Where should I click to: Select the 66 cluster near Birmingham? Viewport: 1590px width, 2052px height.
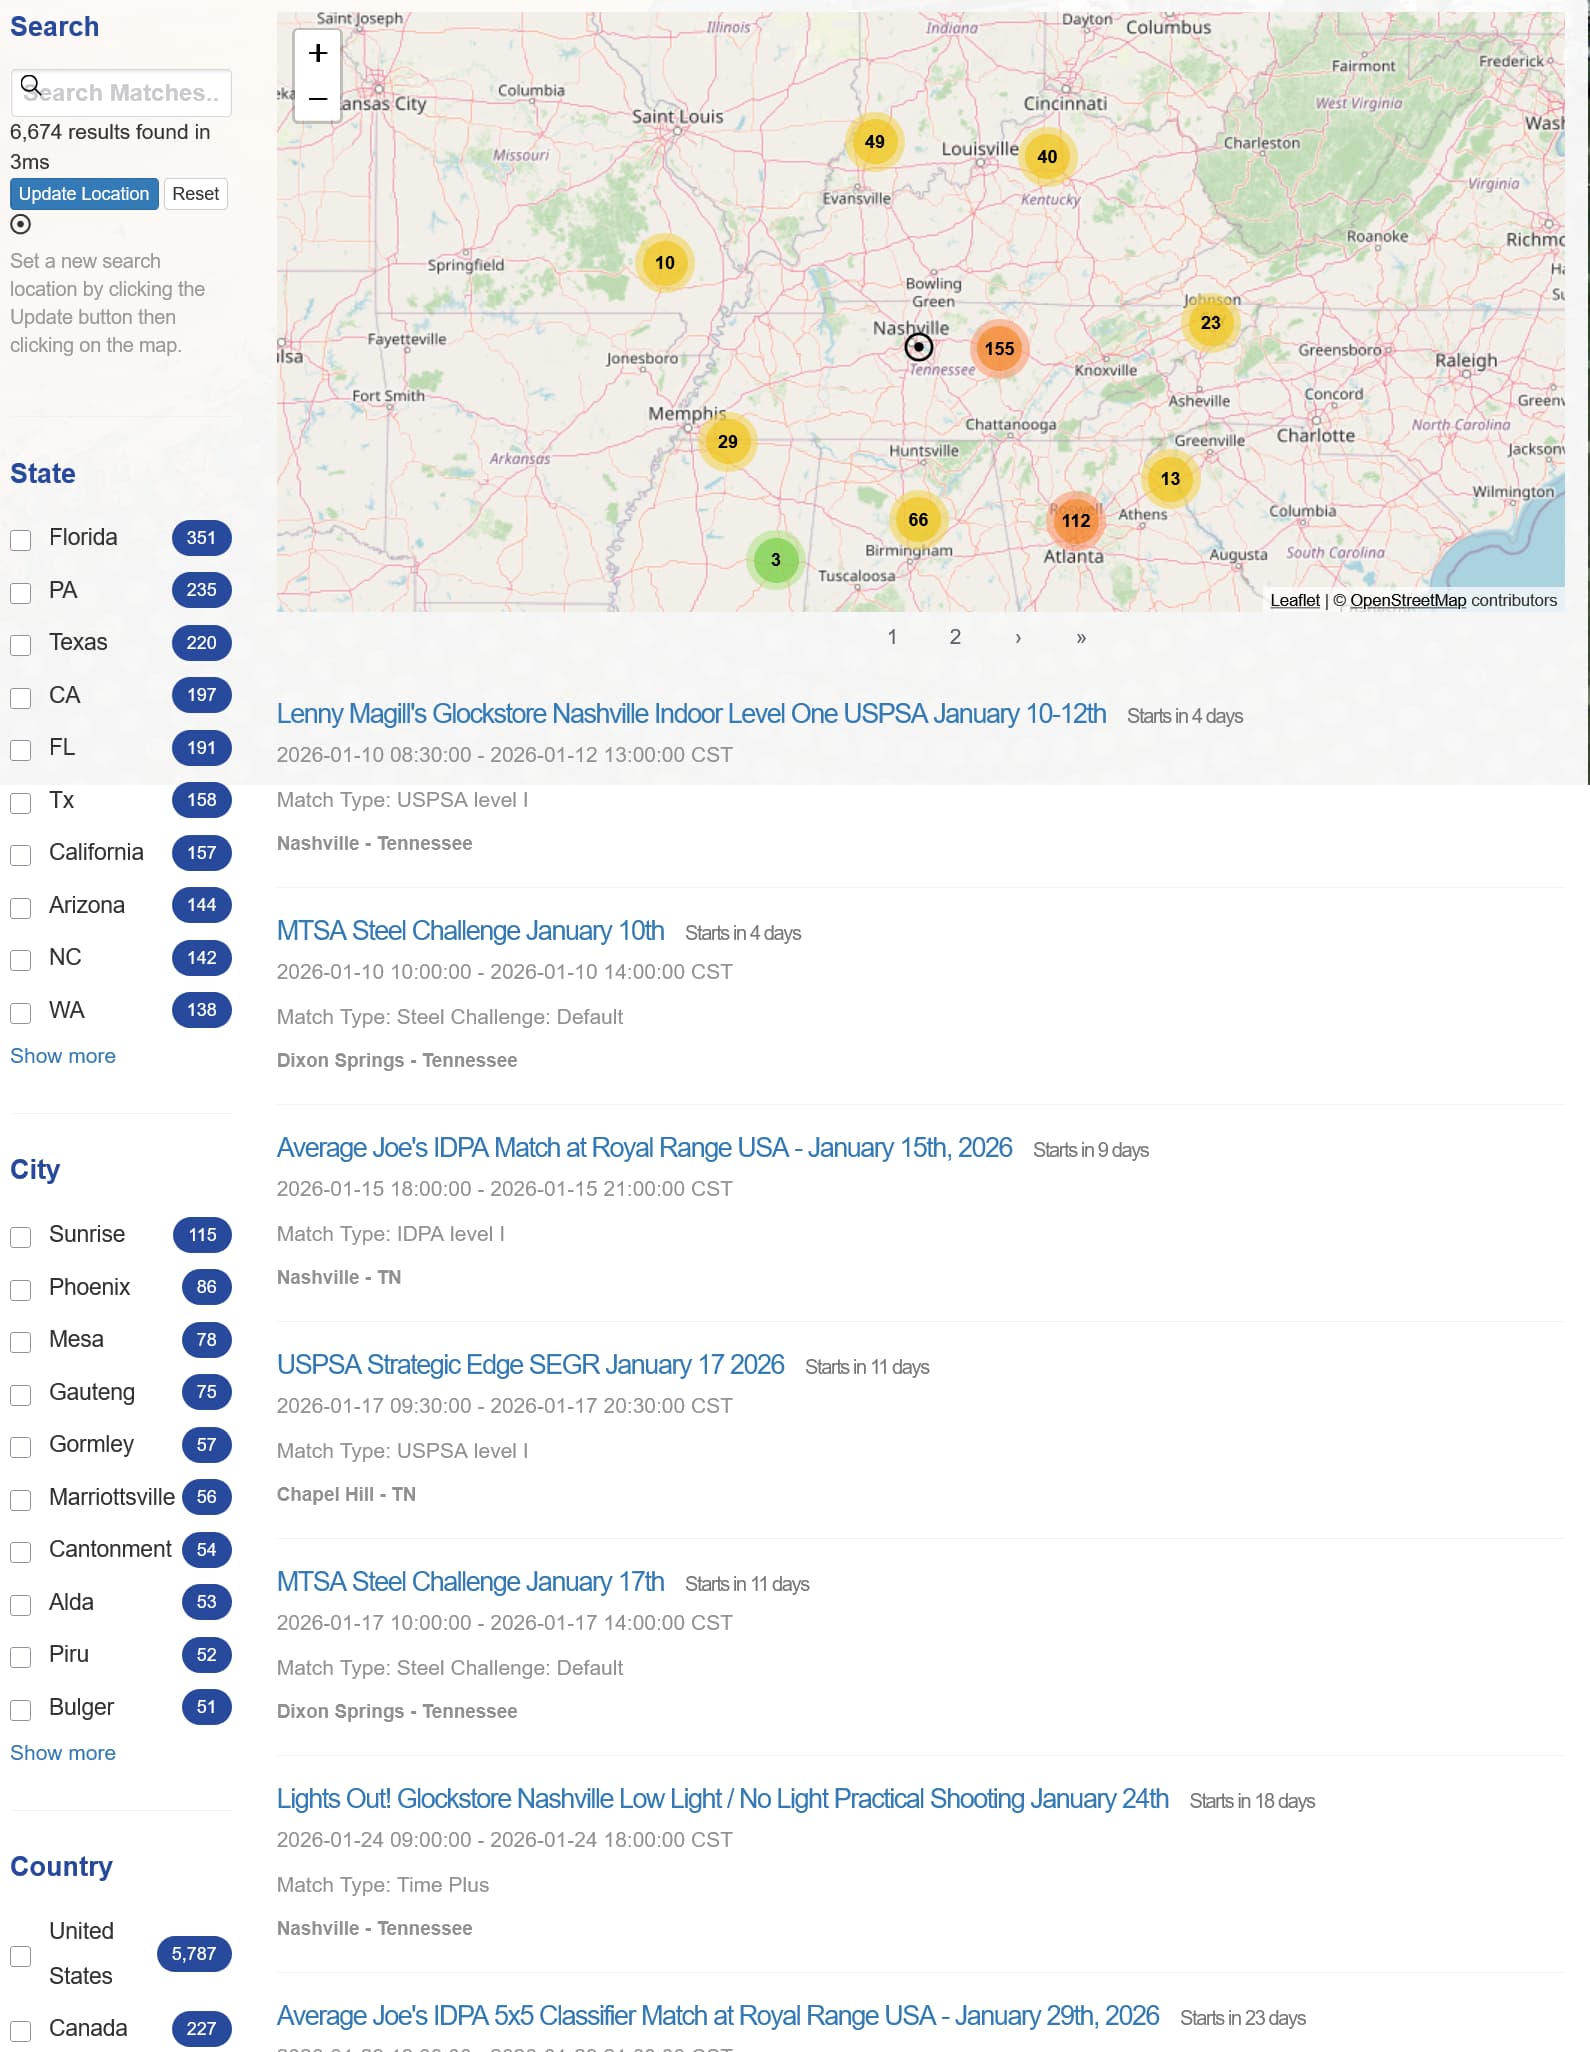(917, 520)
